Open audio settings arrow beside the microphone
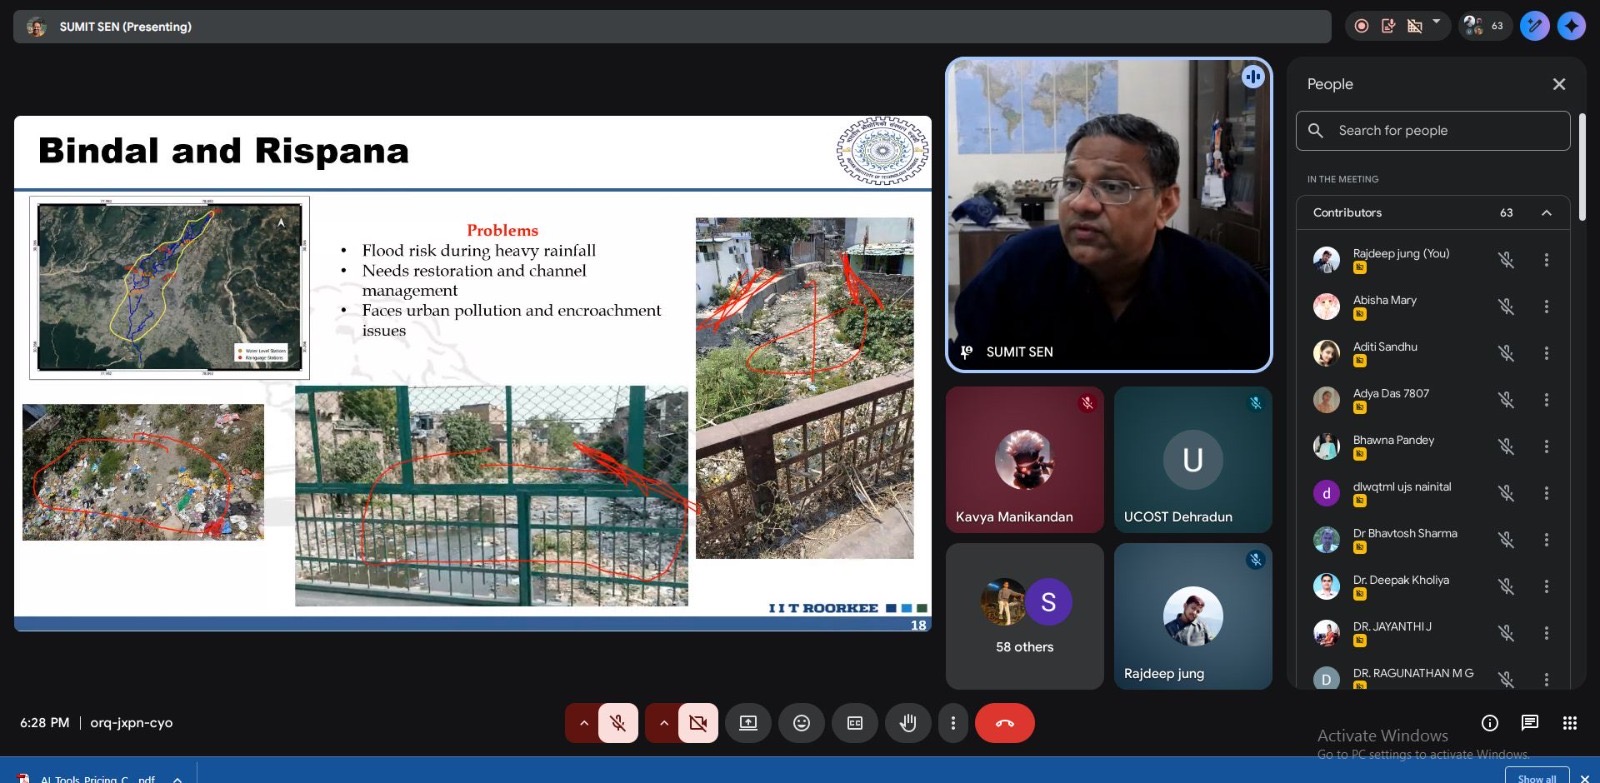1600x783 pixels. (584, 723)
